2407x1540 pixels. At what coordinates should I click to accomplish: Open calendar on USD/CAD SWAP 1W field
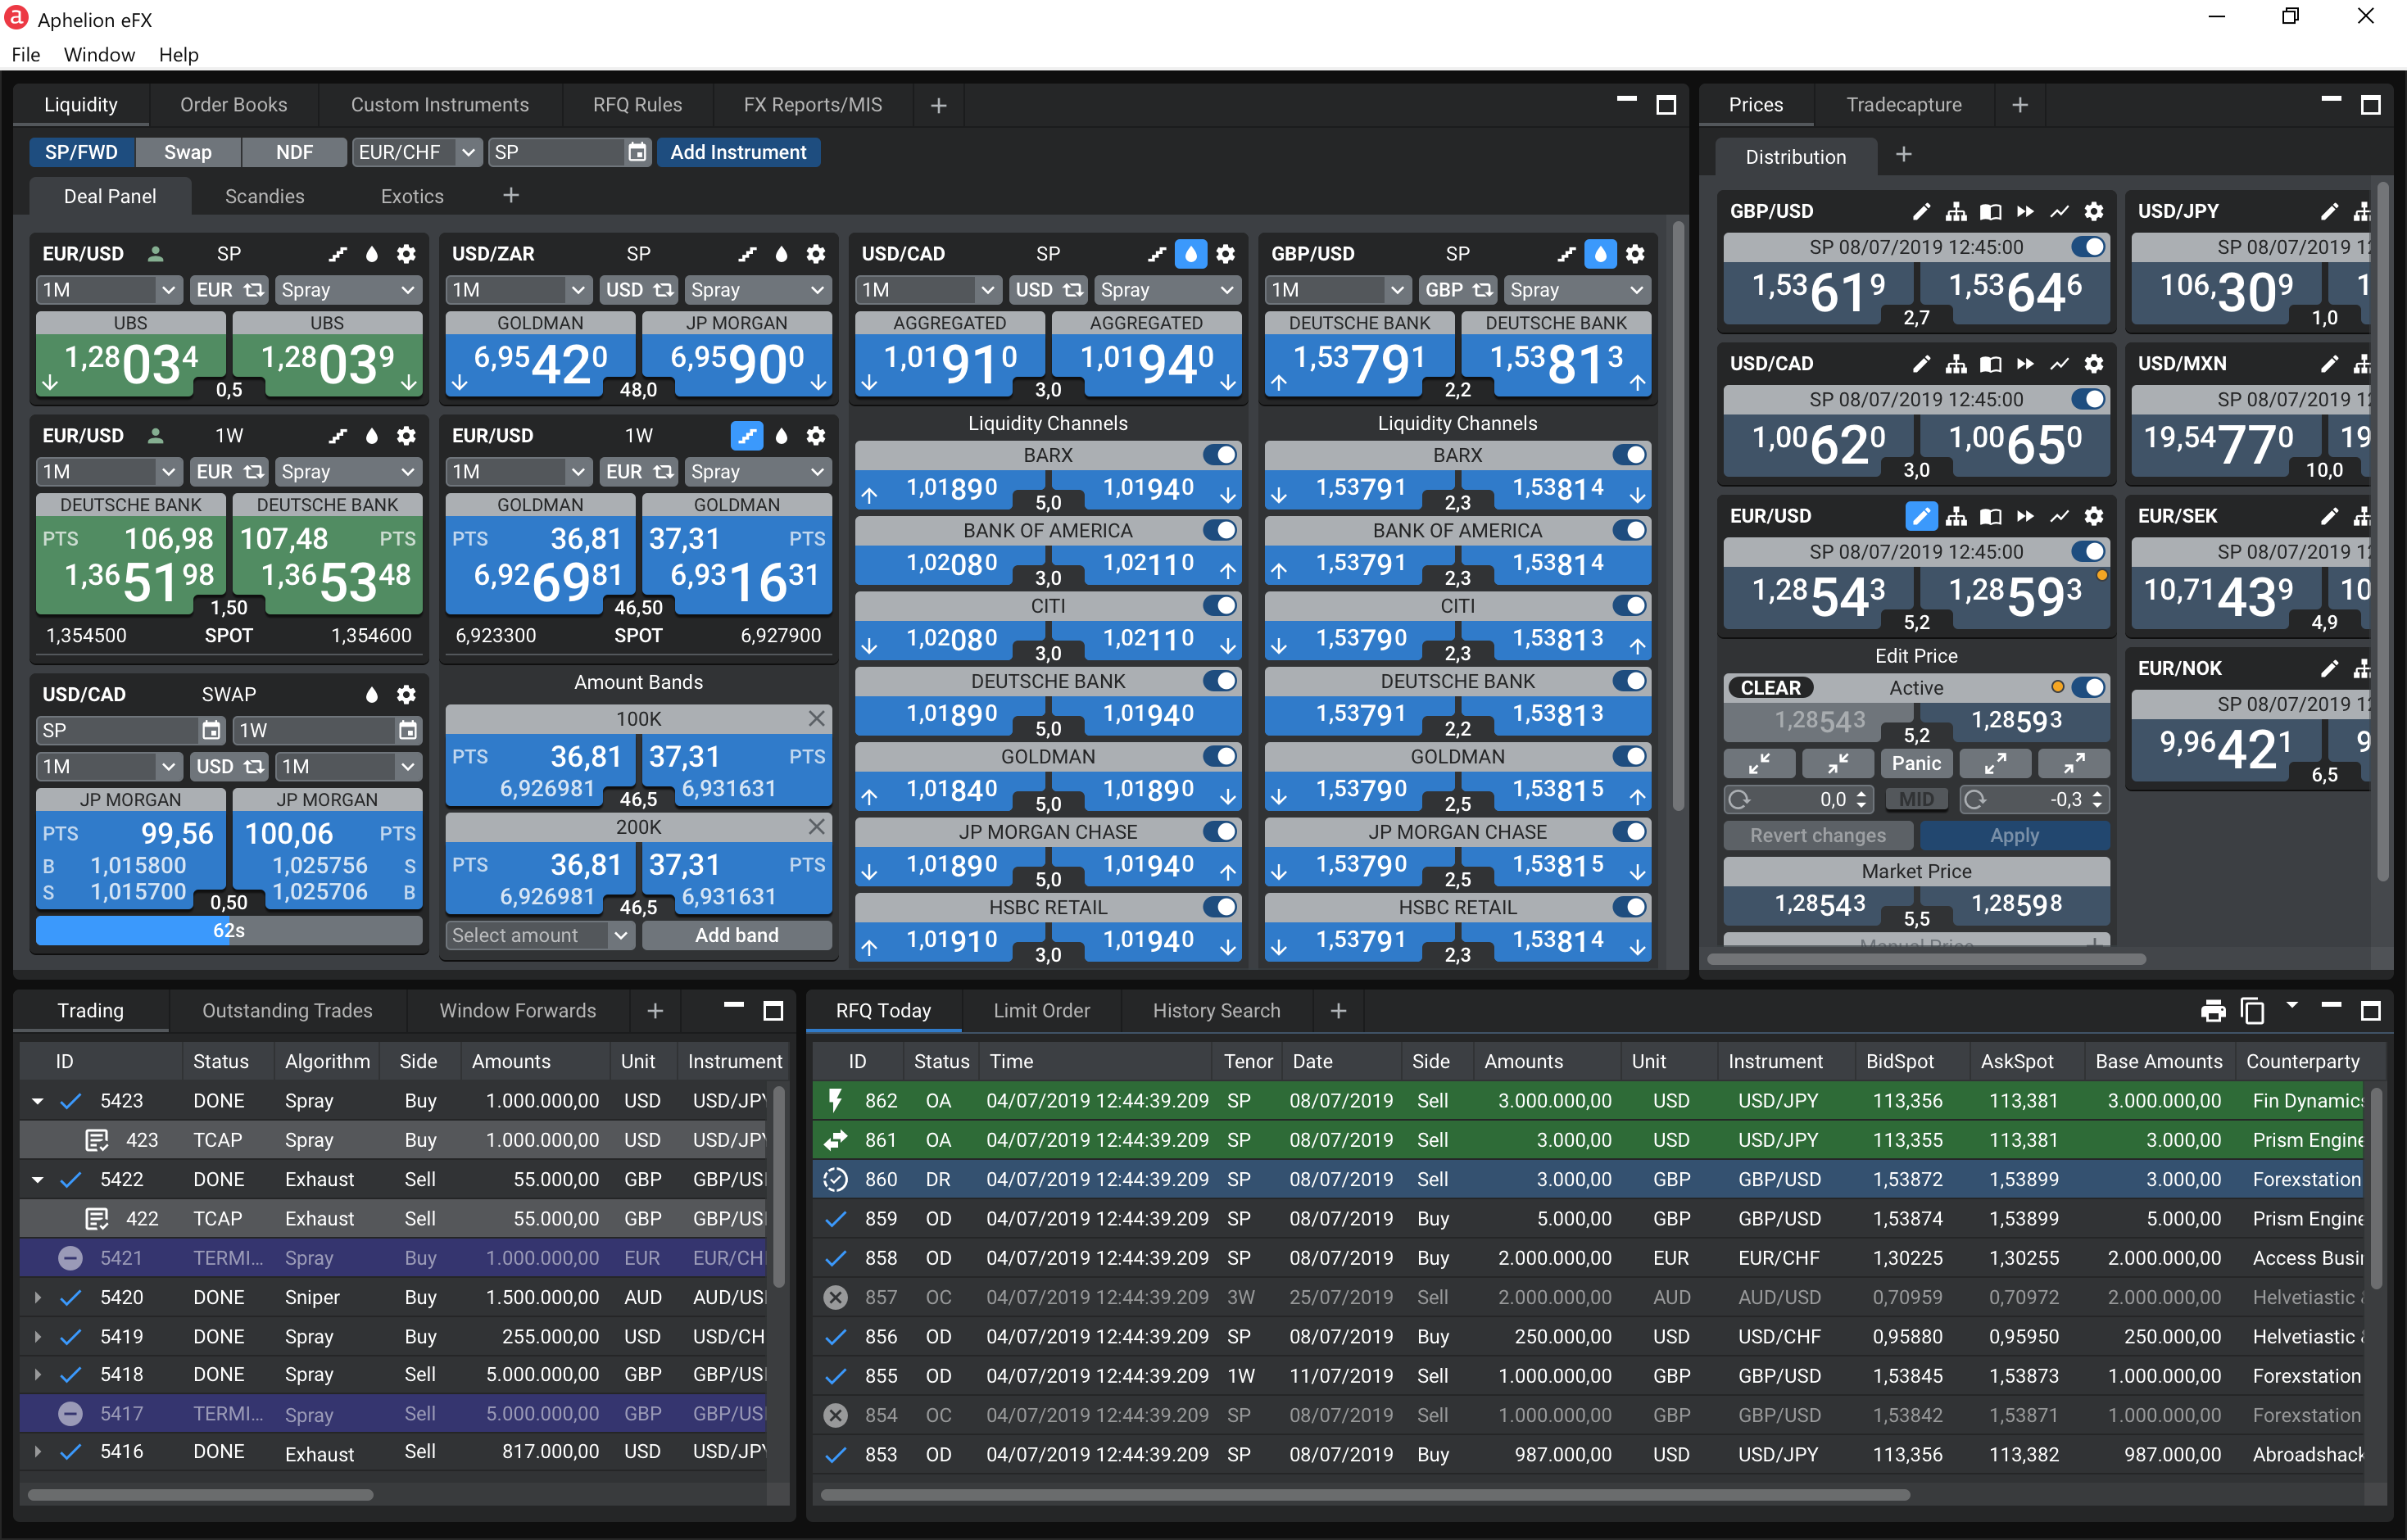408,731
